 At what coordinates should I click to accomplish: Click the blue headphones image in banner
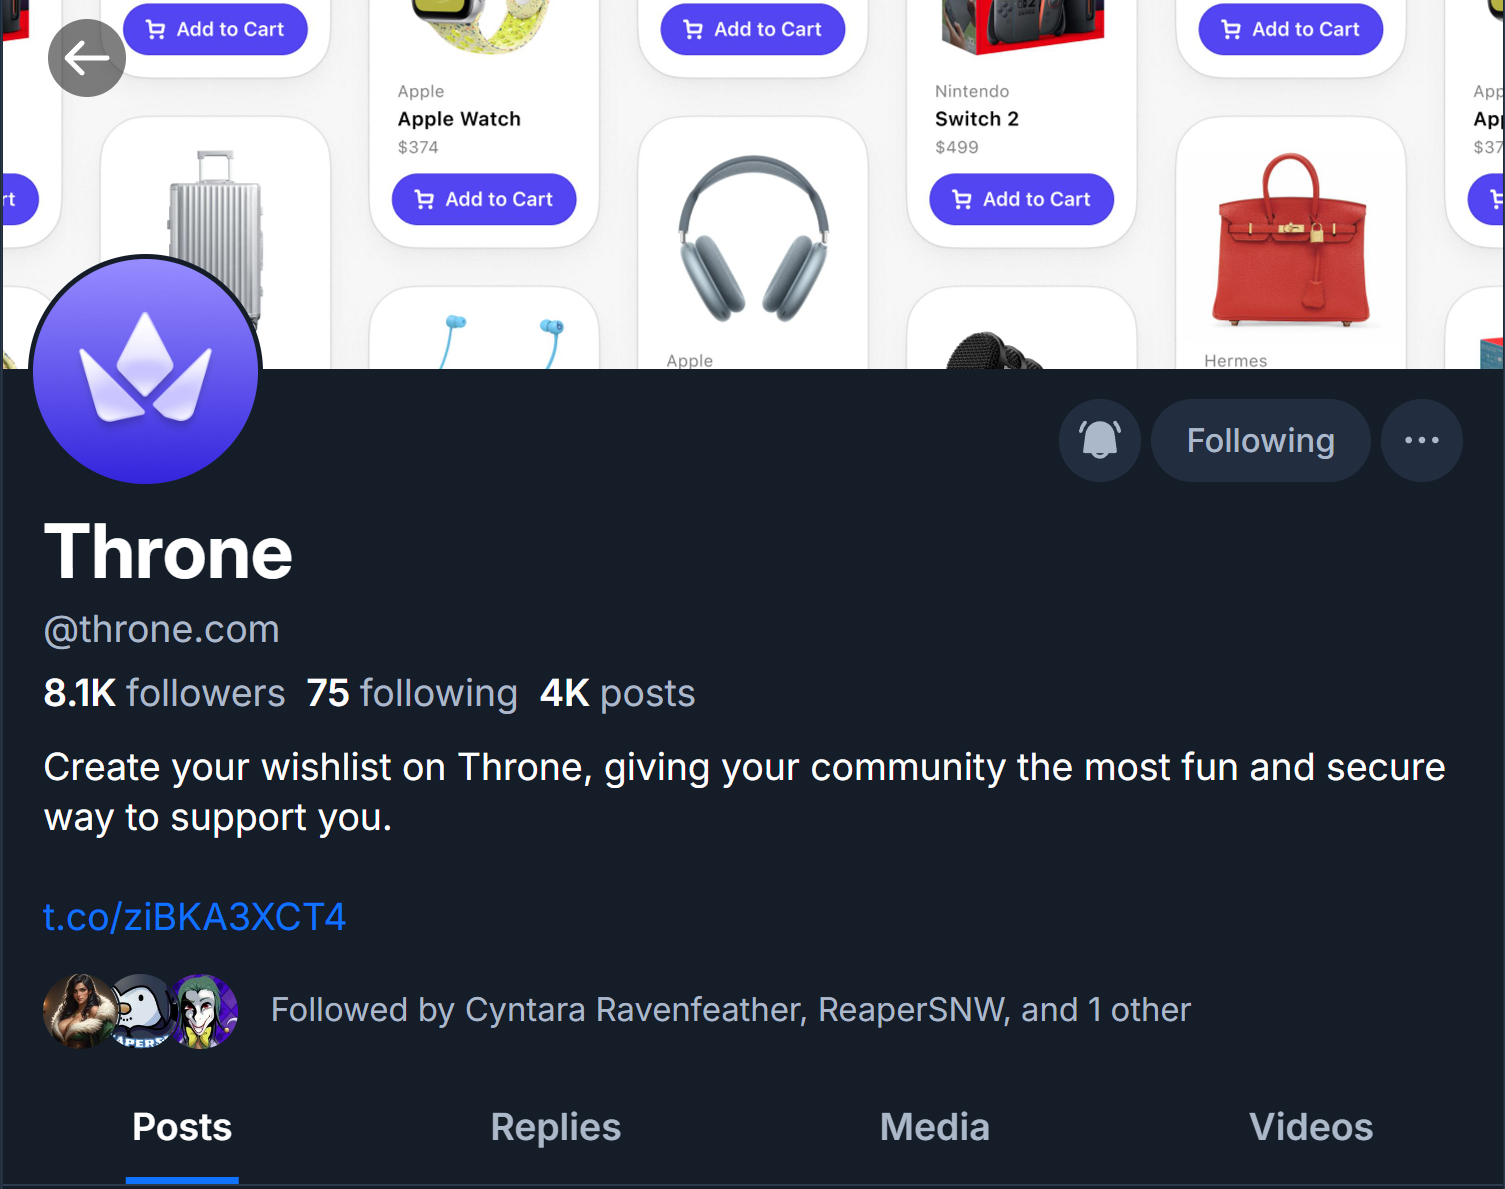[x=753, y=239]
